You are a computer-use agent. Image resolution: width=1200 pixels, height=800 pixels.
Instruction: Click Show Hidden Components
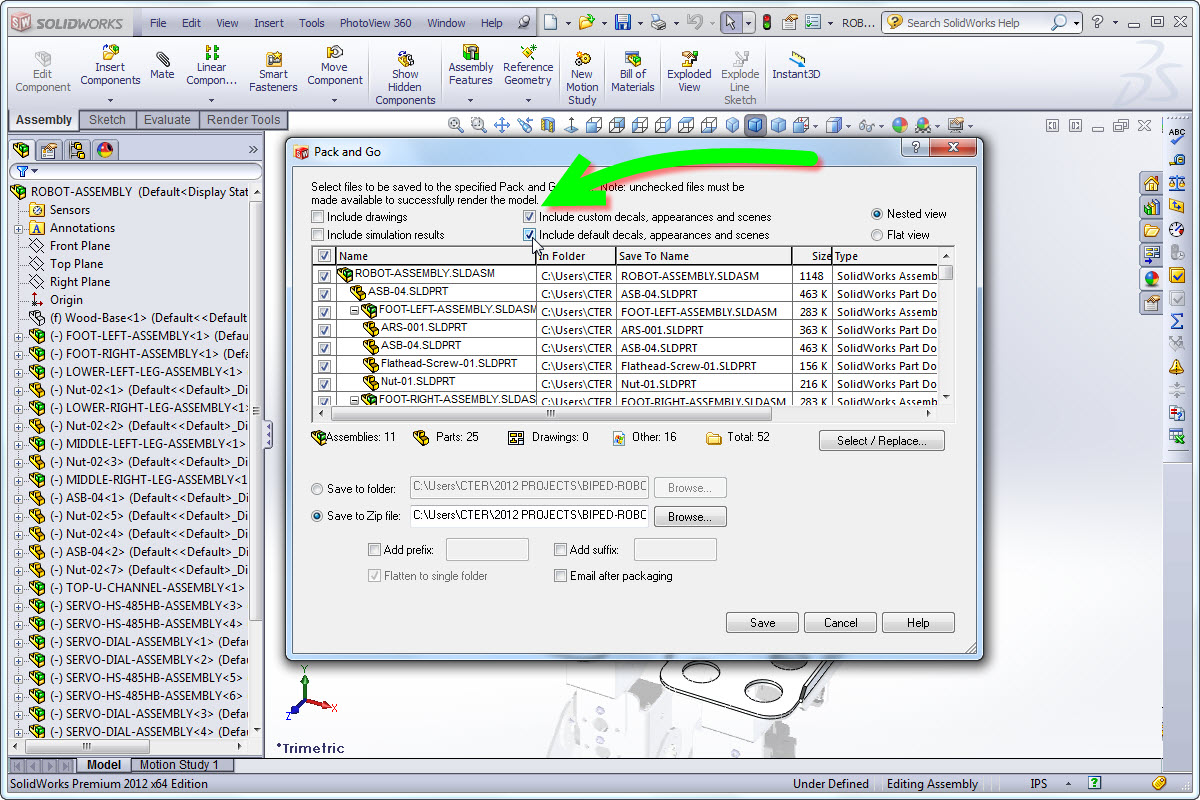click(405, 78)
